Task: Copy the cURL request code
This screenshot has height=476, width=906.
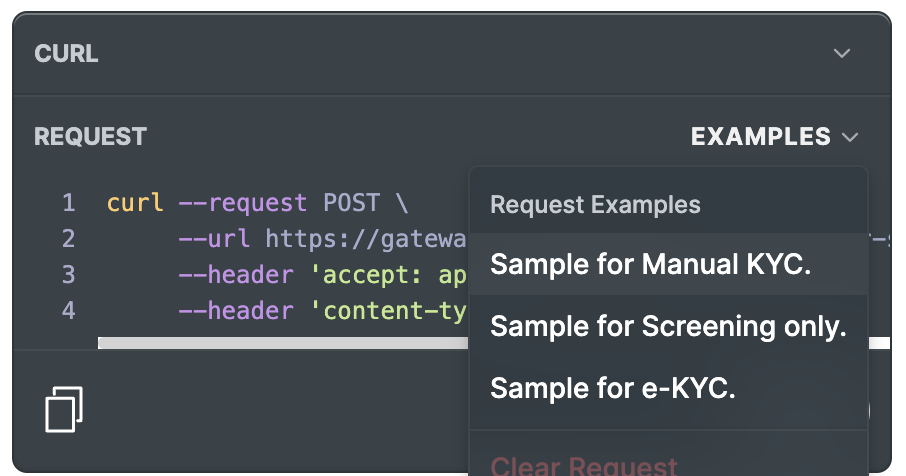Action: pos(64,410)
